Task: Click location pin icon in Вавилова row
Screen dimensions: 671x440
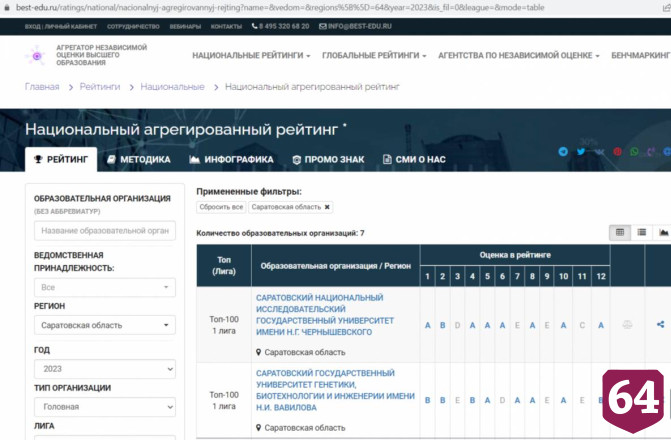Action: coord(258,428)
